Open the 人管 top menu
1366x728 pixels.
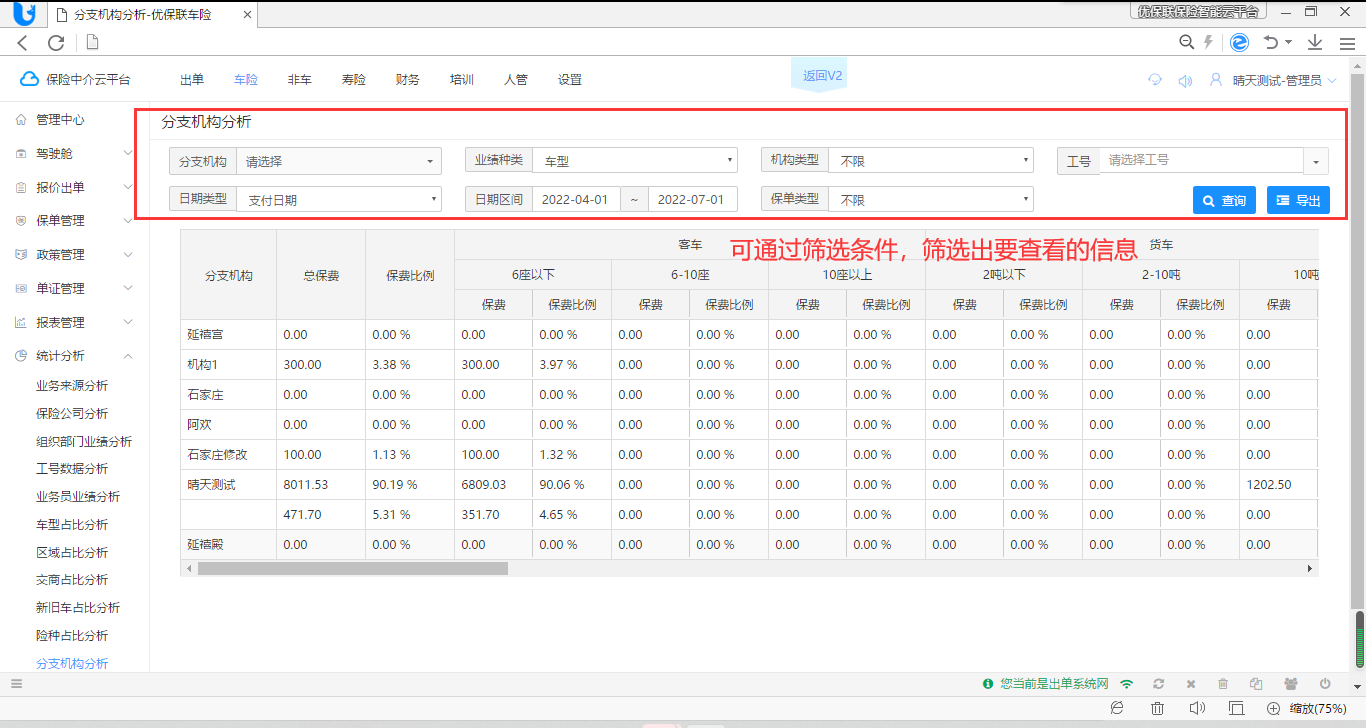point(516,80)
